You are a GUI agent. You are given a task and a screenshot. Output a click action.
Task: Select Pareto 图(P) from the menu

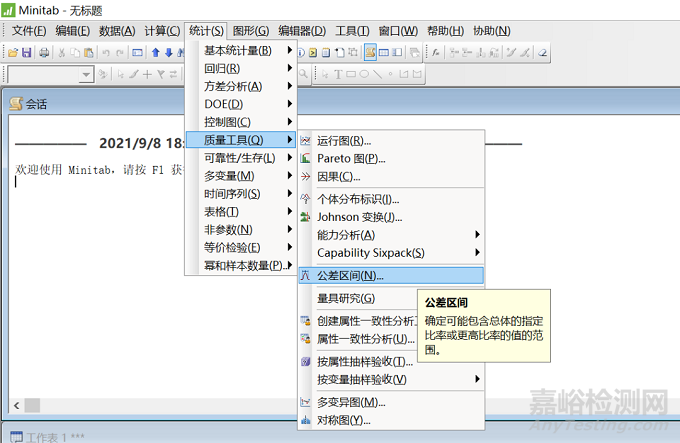click(x=350, y=158)
